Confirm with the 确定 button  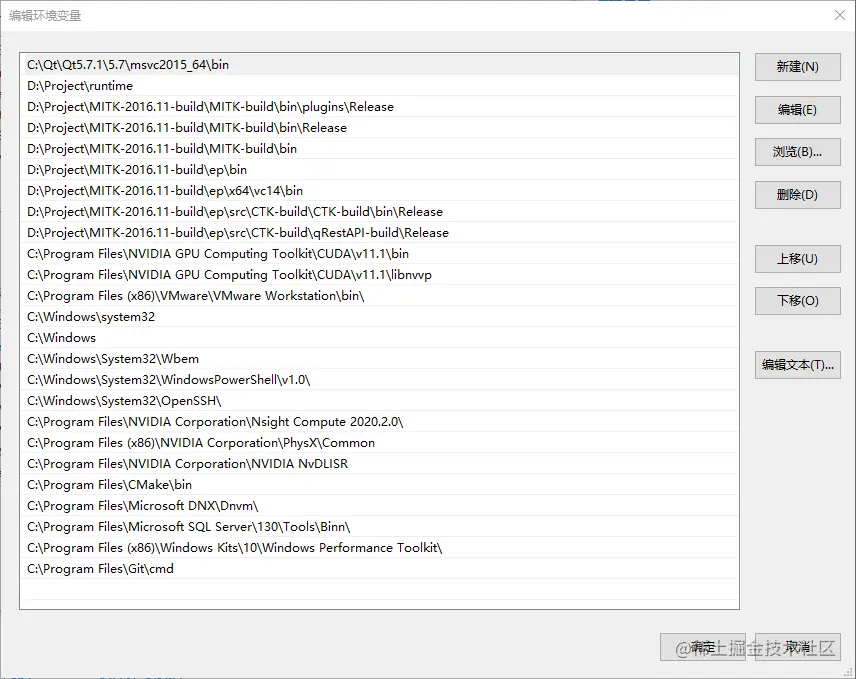coord(703,647)
